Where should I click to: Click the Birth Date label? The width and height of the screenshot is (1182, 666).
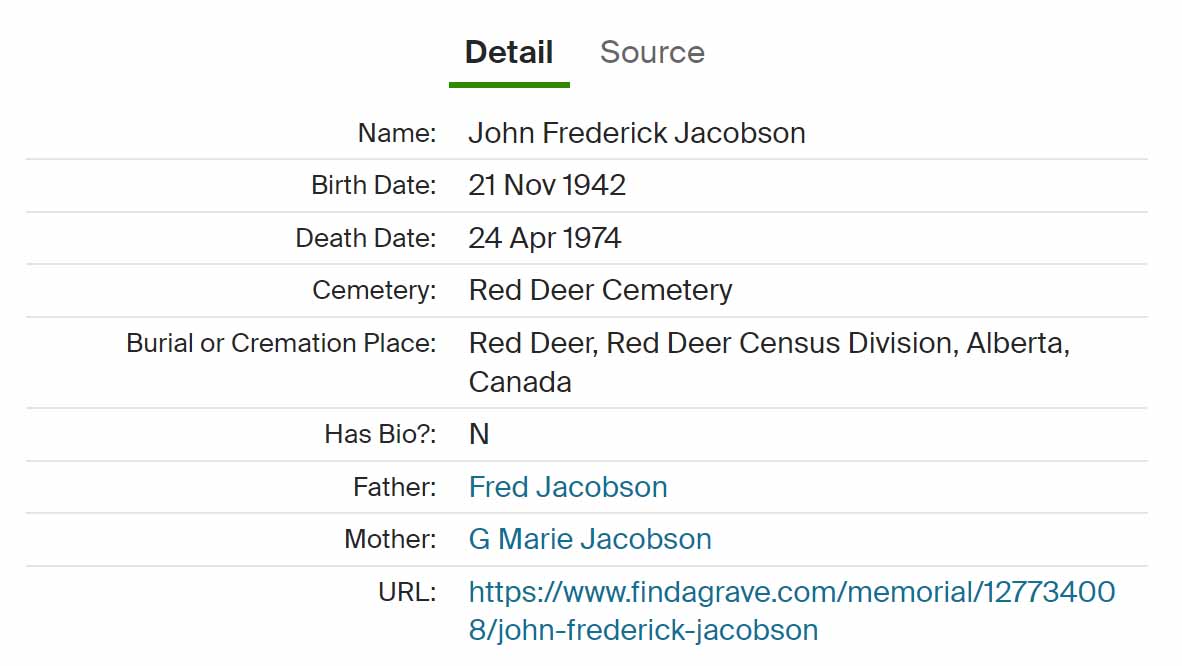pos(374,185)
